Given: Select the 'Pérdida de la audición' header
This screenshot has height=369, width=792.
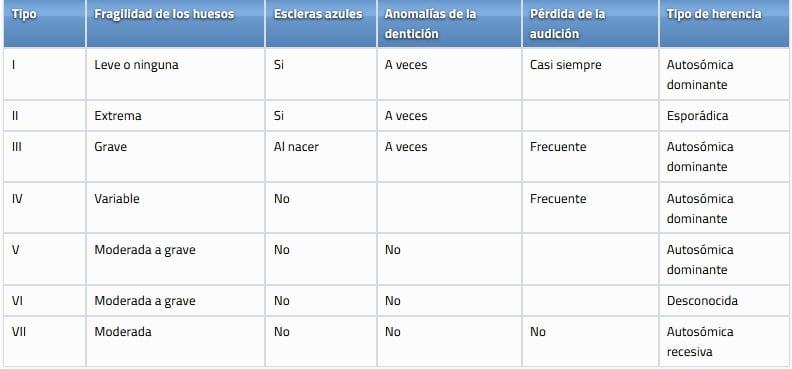Looking at the screenshot, I should click(x=567, y=24).
